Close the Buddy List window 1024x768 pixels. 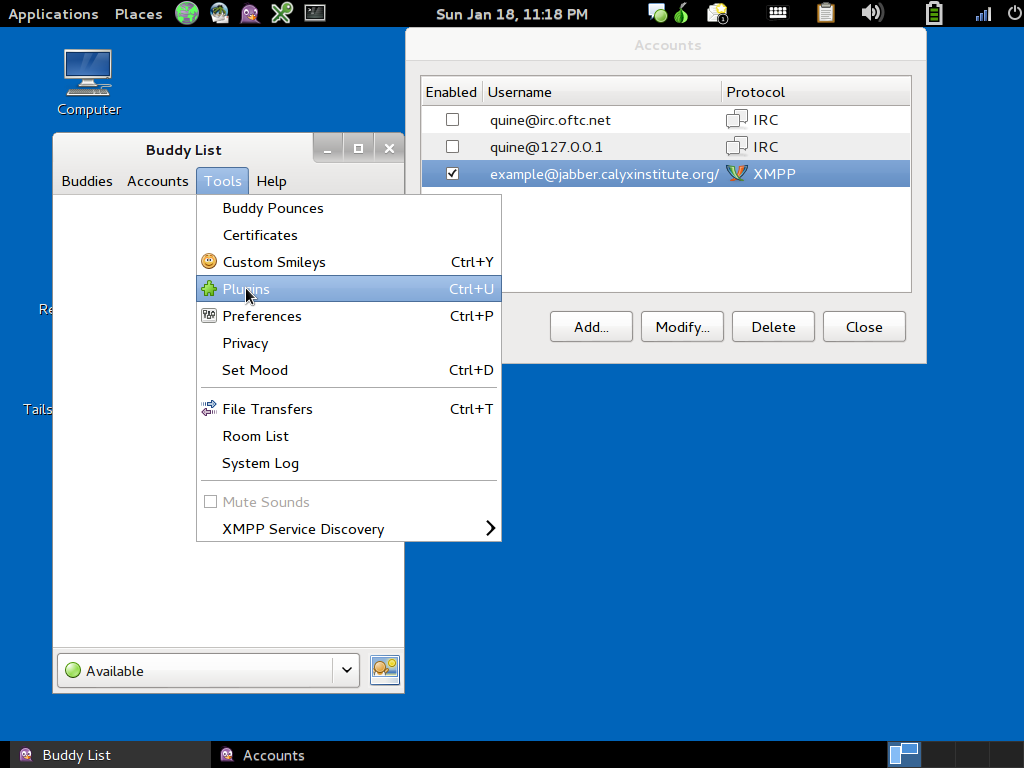tap(389, 149)
